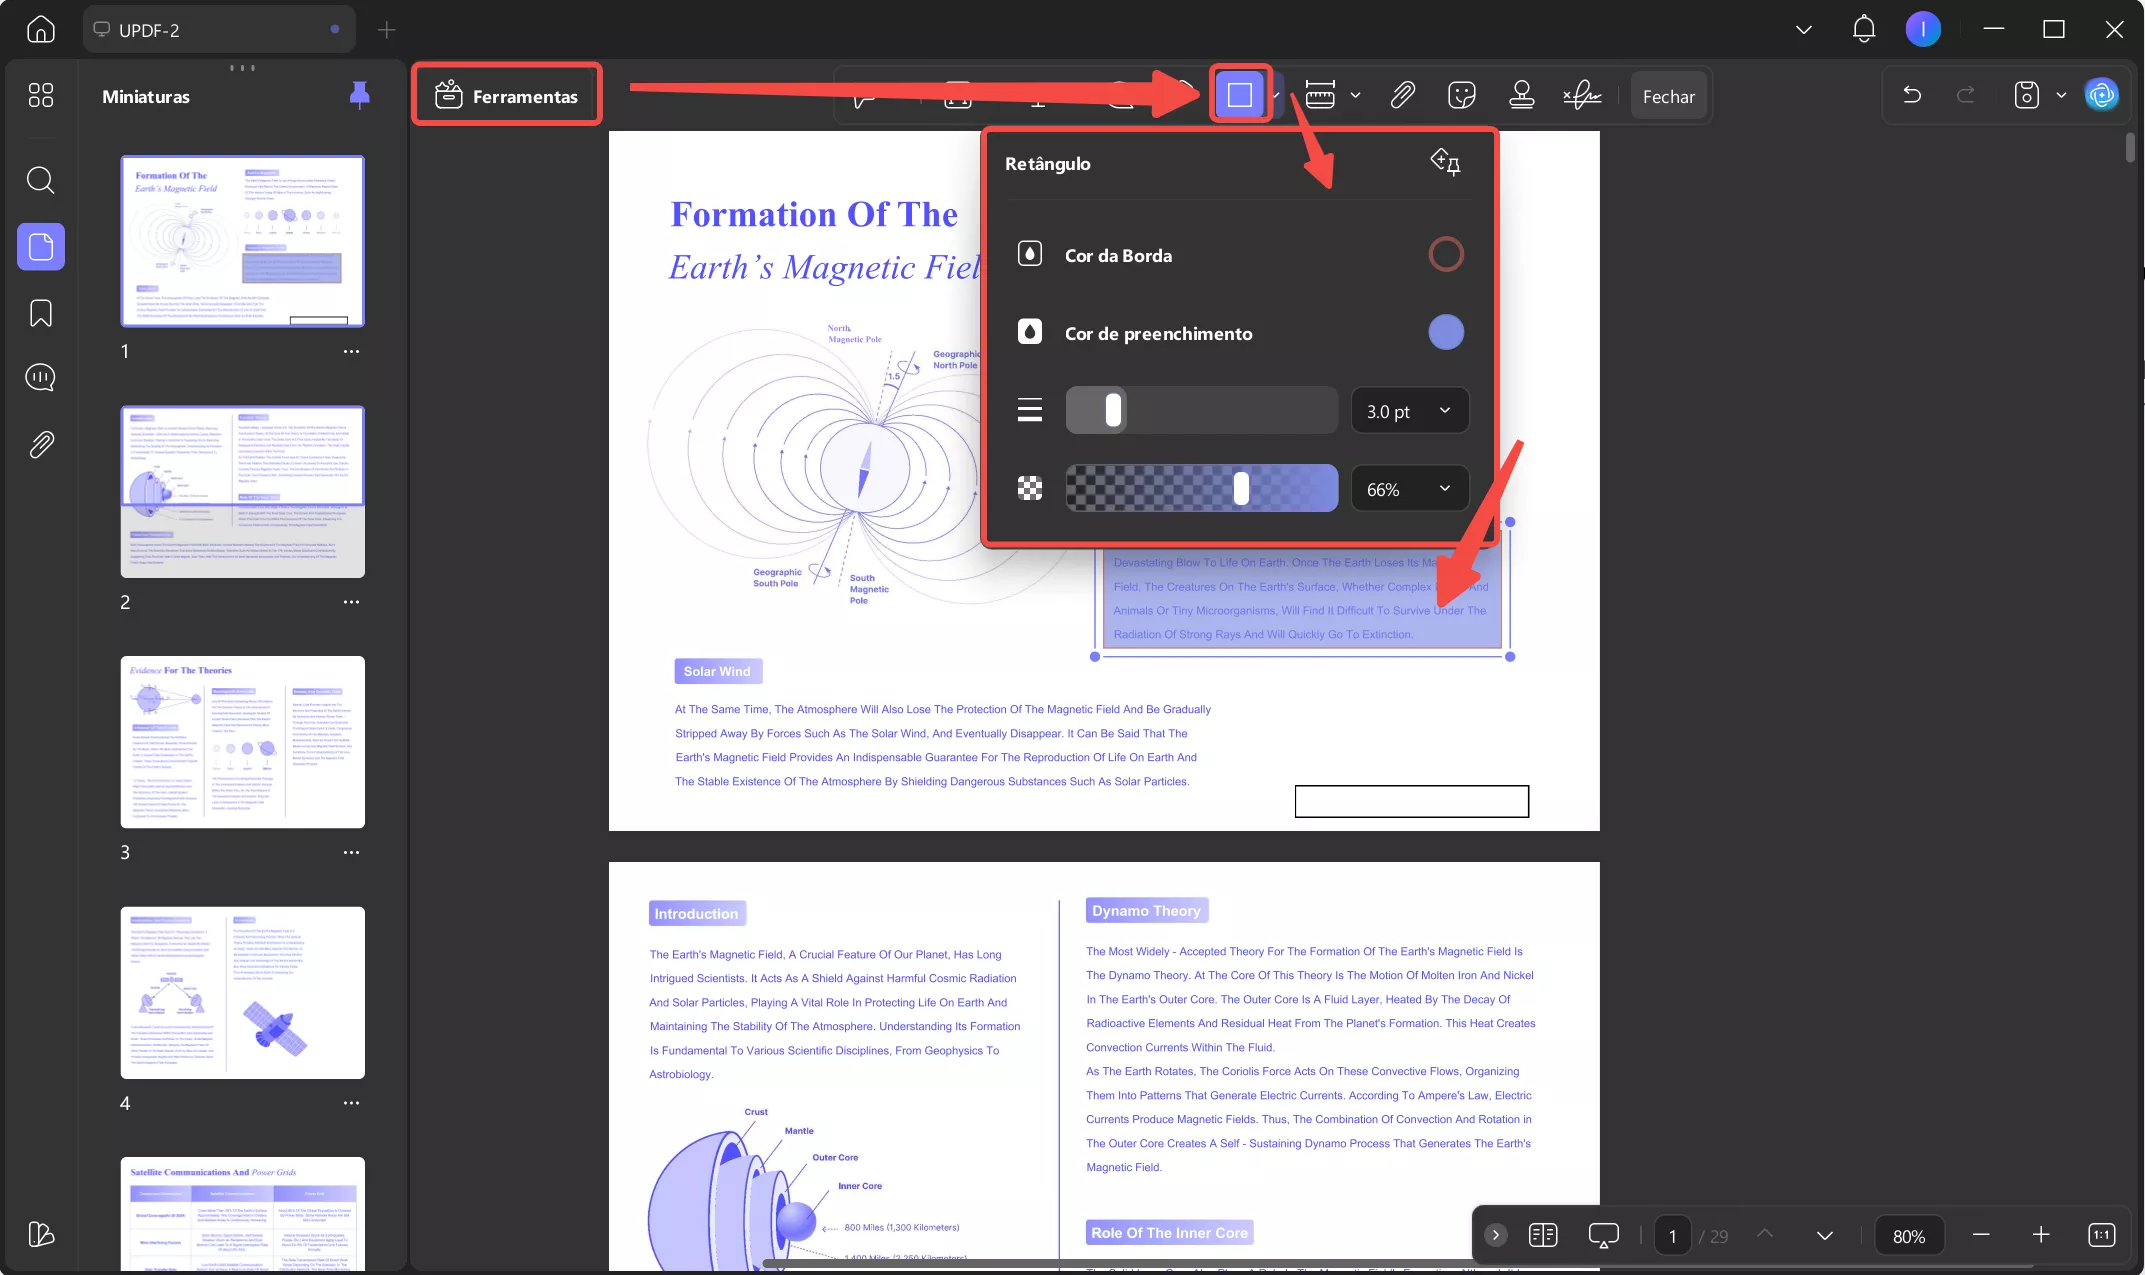Pick the Cor de preenchimento swatch

click(1445, 332)
